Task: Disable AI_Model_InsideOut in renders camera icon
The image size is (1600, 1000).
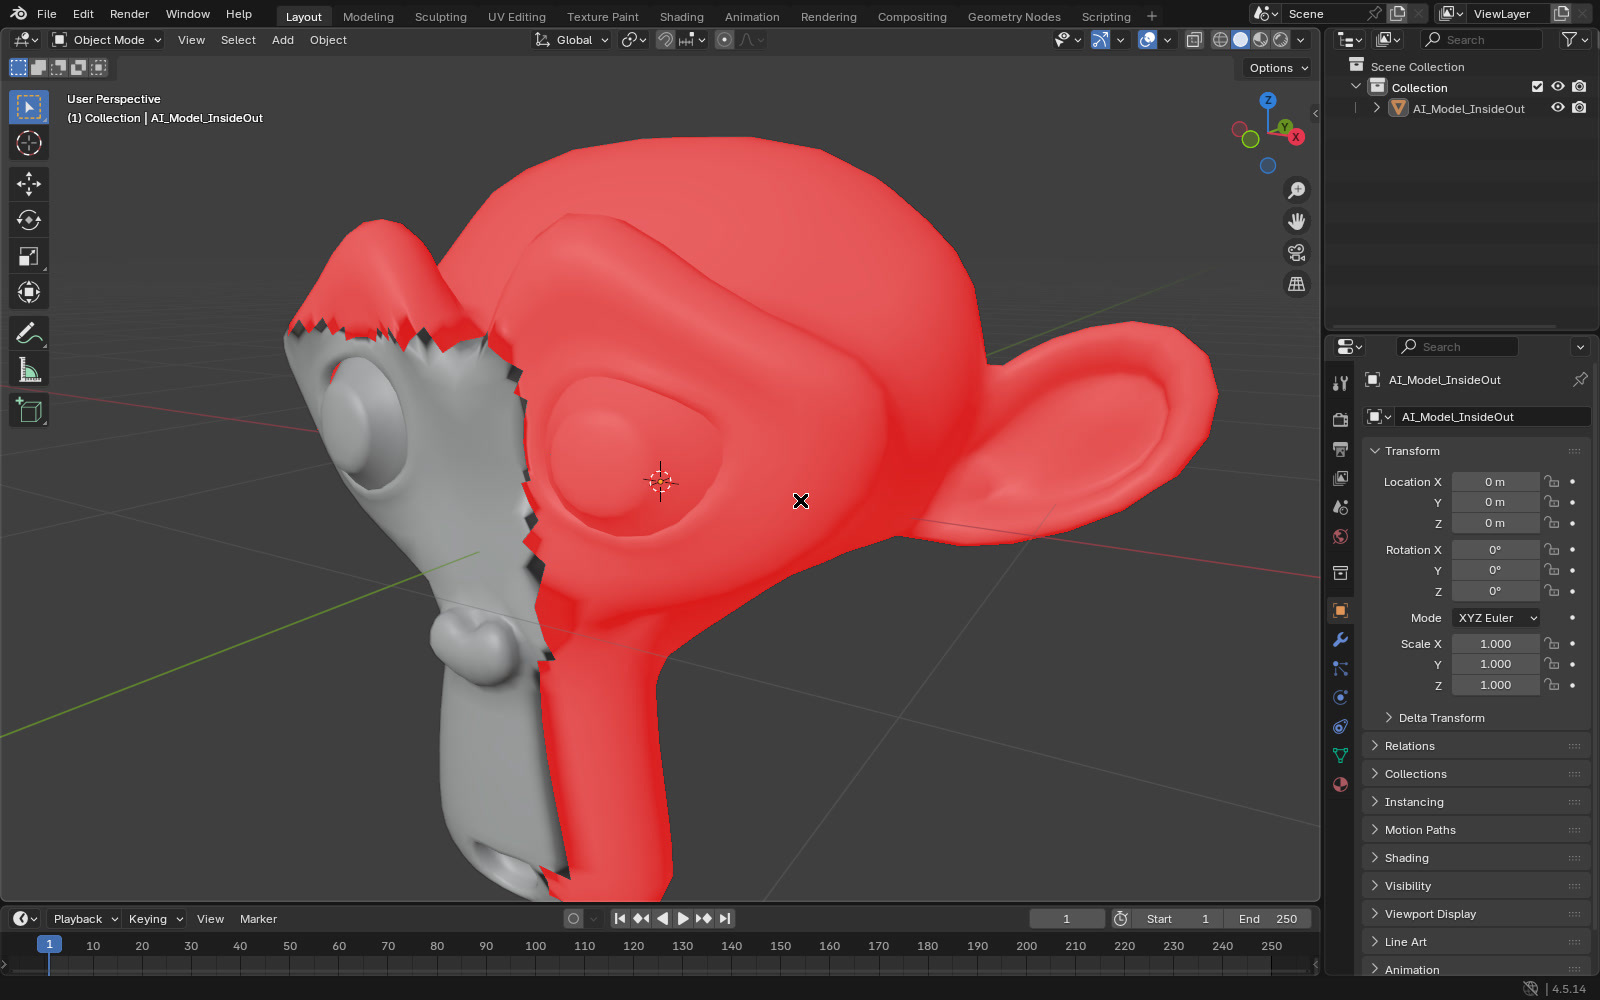Action: tap(1579, 108)
